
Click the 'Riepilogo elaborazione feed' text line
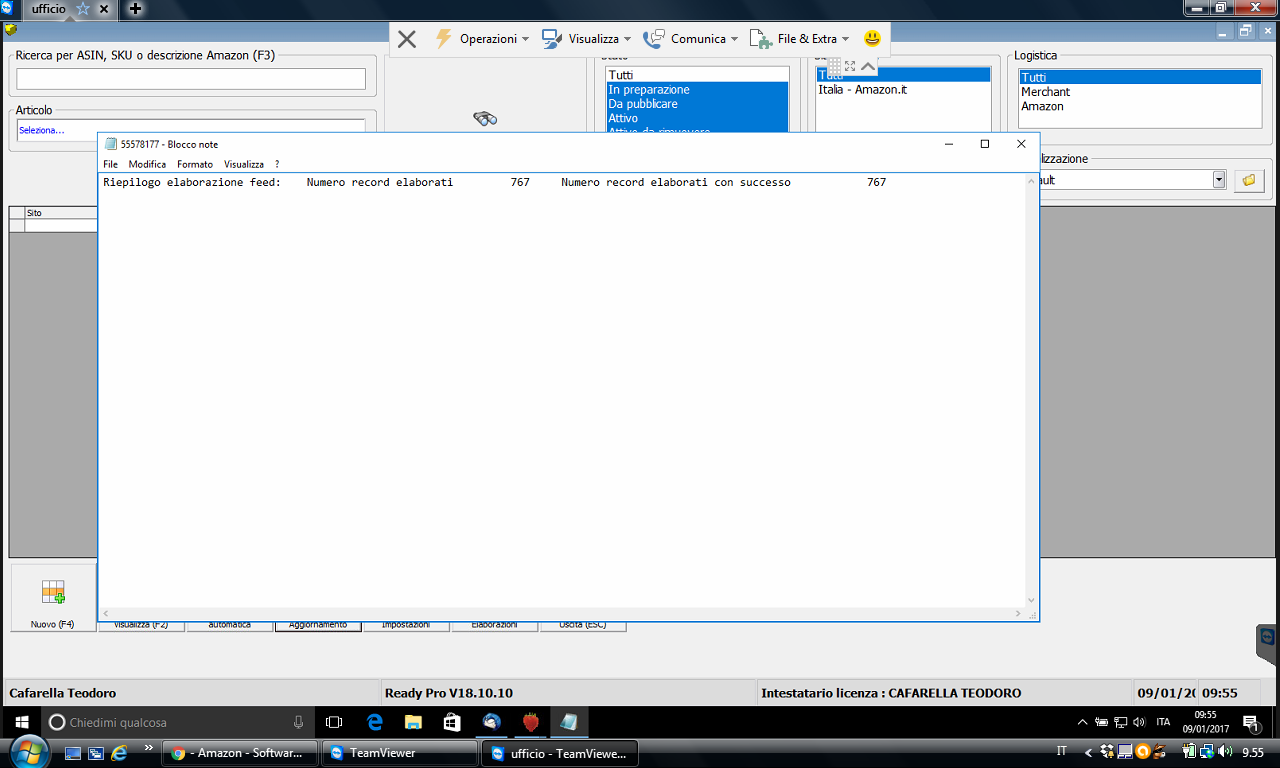click(494, 183)
